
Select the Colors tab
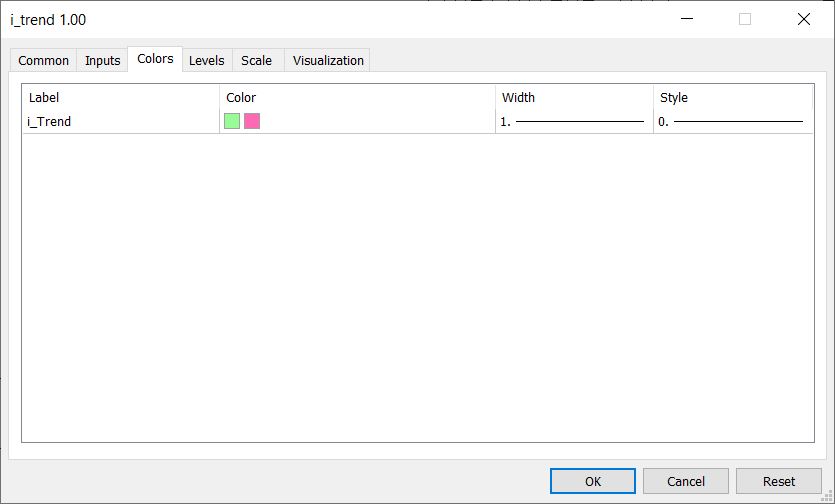(155, 59)
